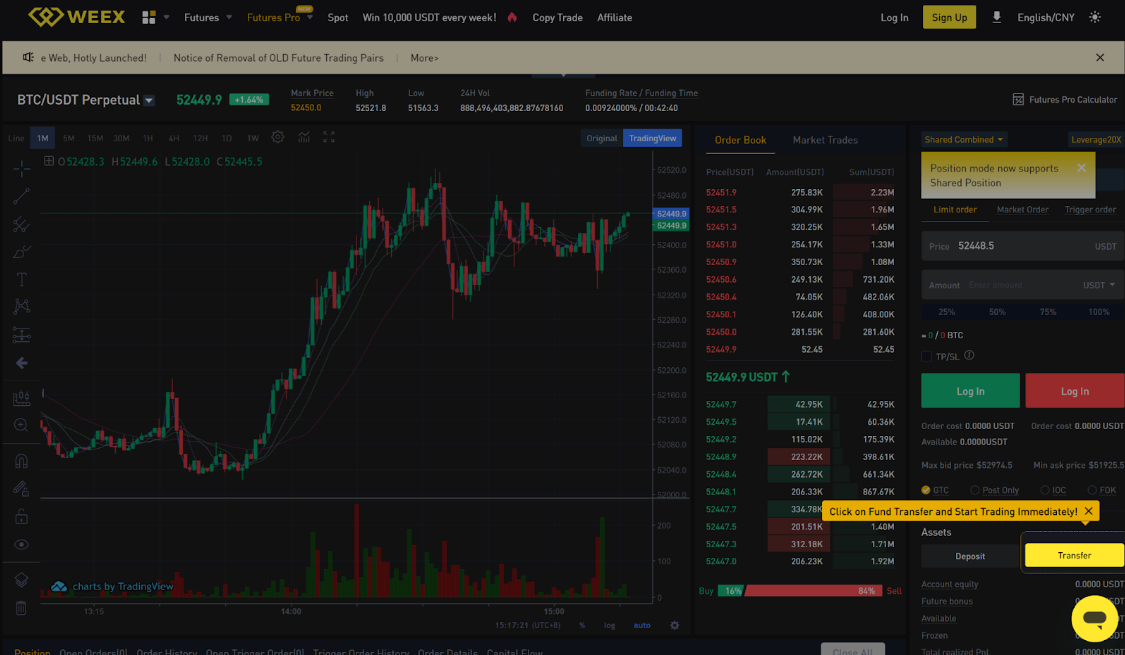The width and height of the screenshot is (1125, 655).
Task: Select the text annotation tool
Action: (x=22, y=279)
